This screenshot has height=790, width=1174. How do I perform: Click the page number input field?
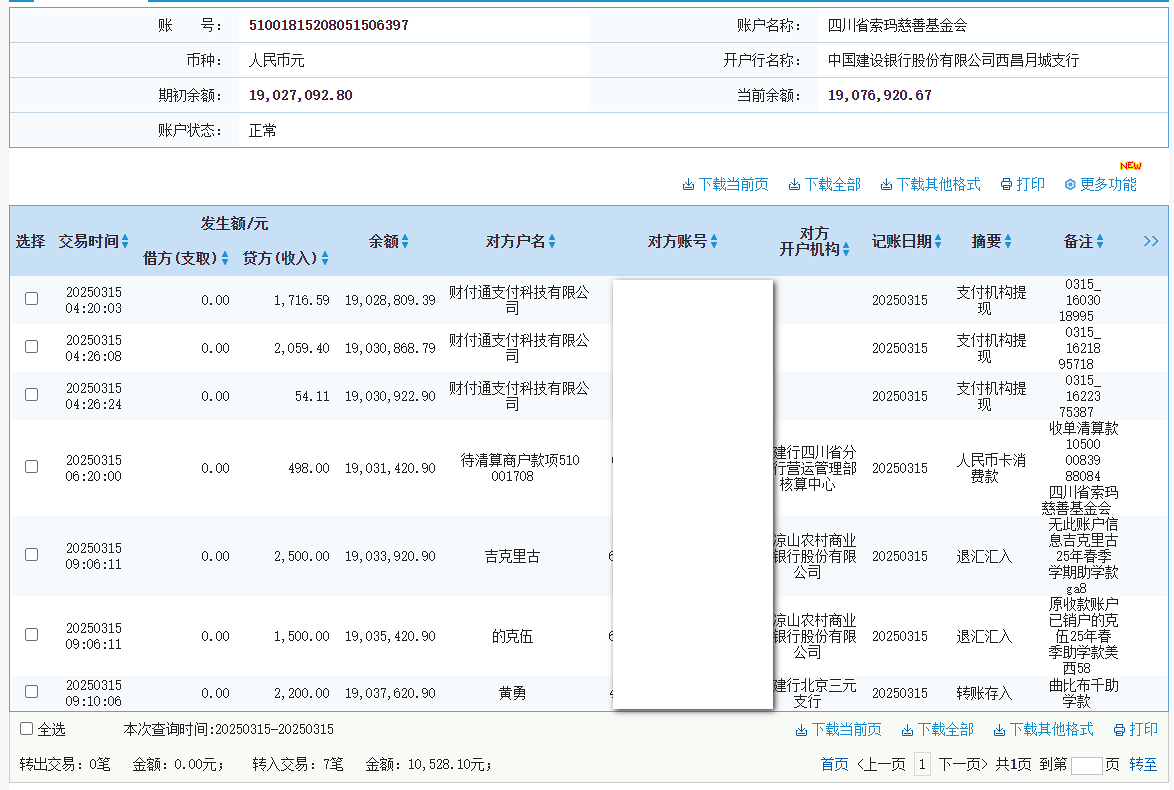(1086, 766)
